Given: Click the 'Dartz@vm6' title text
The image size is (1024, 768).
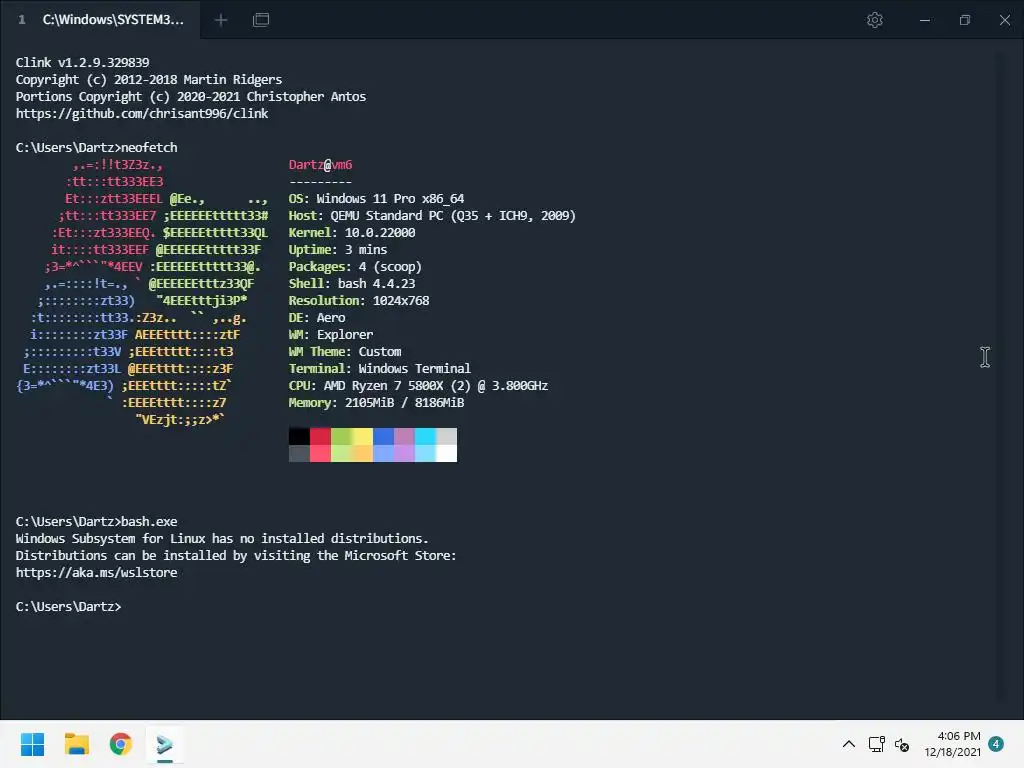Looking at the screenshot, I should tap(321, 165).
